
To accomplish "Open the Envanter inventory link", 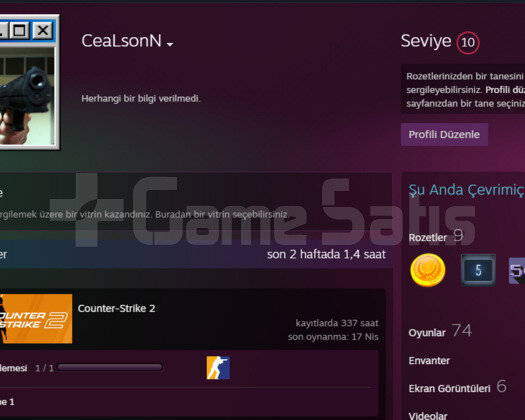I will pos(429,361).
